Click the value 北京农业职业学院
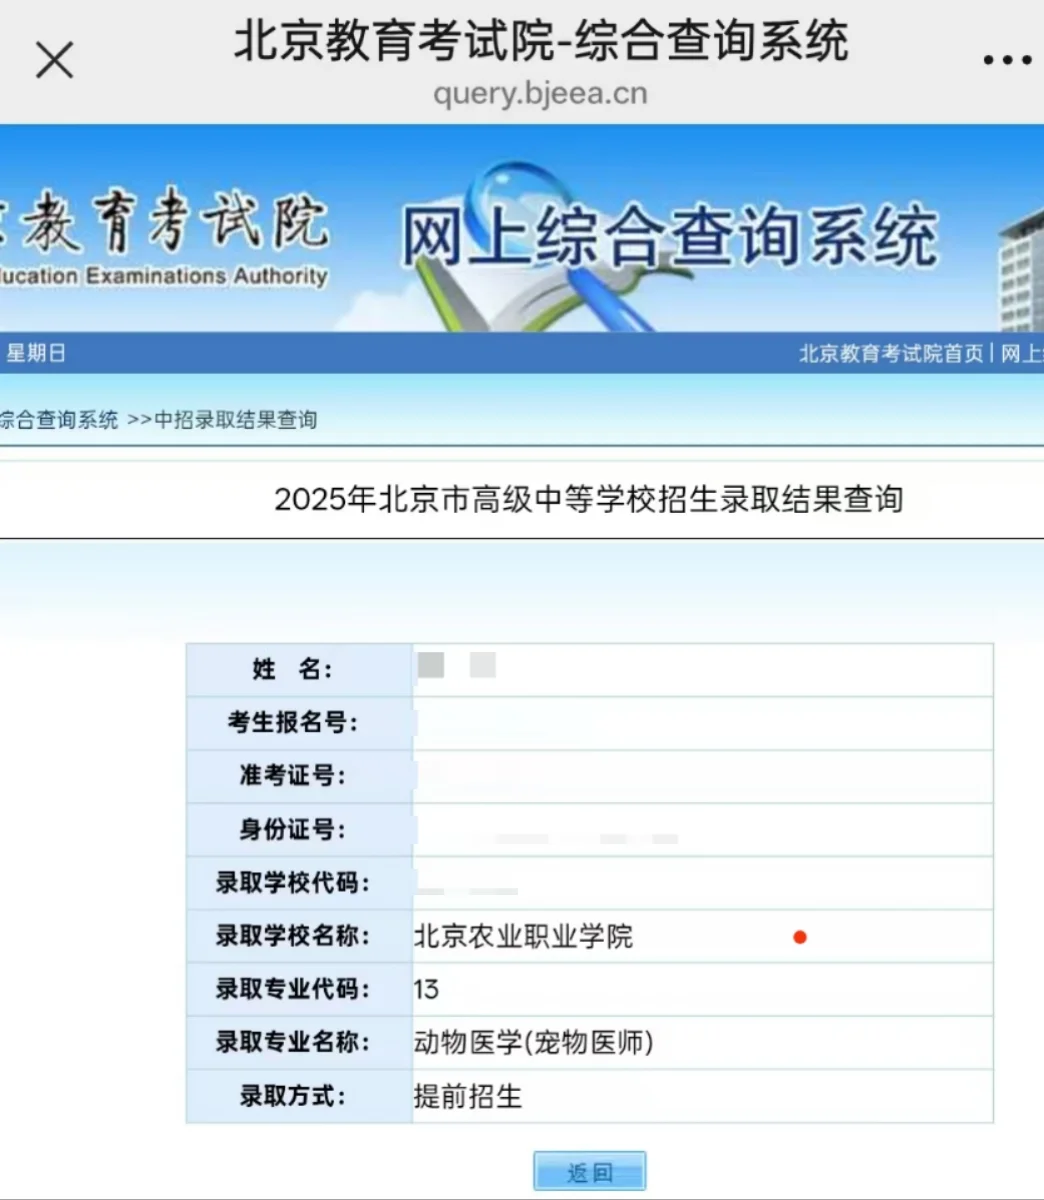1044x1200 pixels. click(523, 937)
